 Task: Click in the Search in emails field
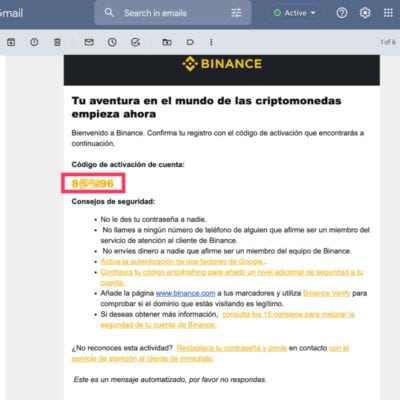tap(173, 13)
